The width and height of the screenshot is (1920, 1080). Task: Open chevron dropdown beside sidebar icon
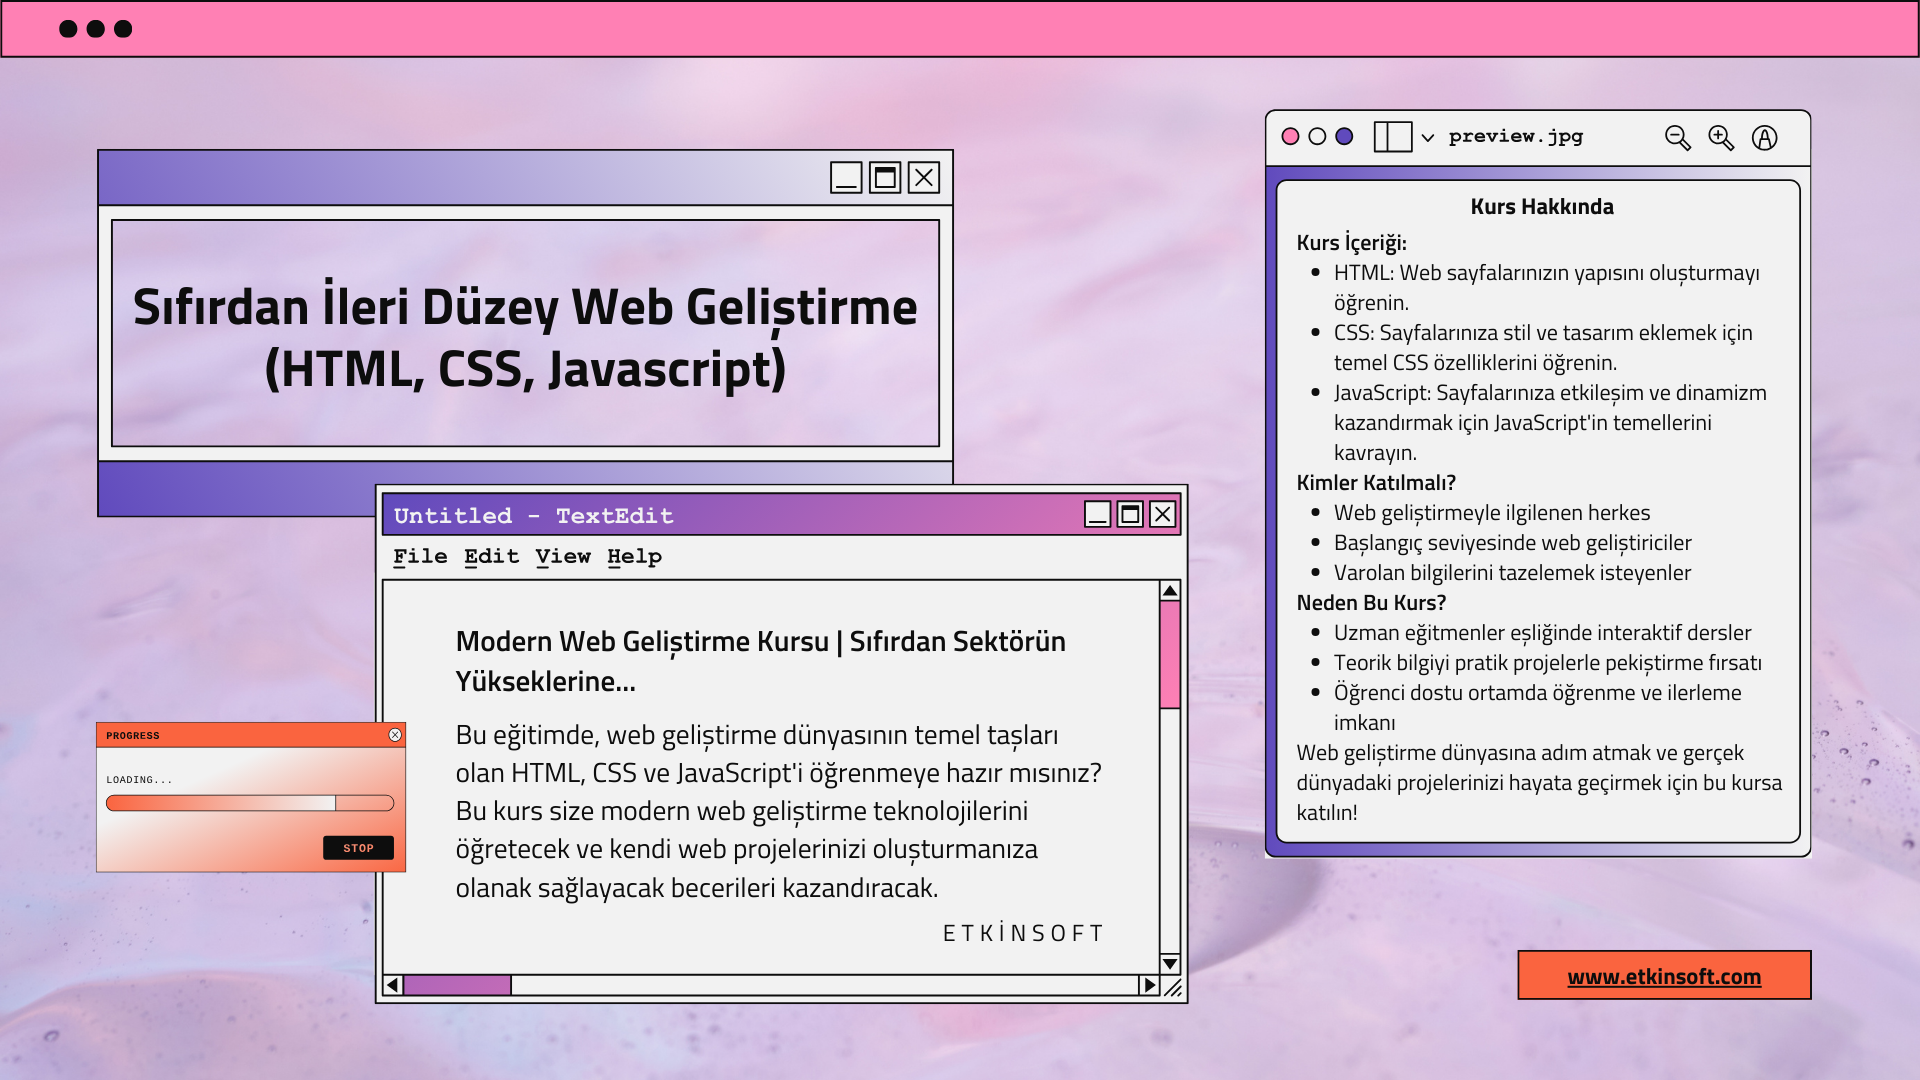1428,138
